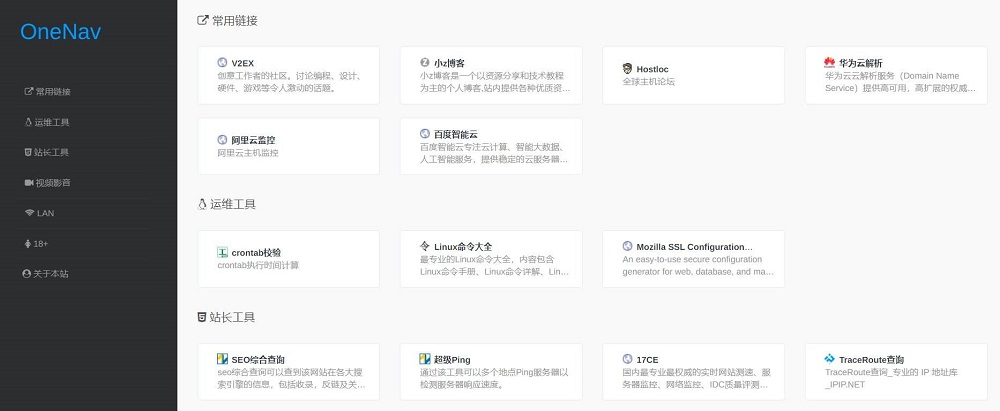Open the crontab校验 link title

click(x=256, y=253)
